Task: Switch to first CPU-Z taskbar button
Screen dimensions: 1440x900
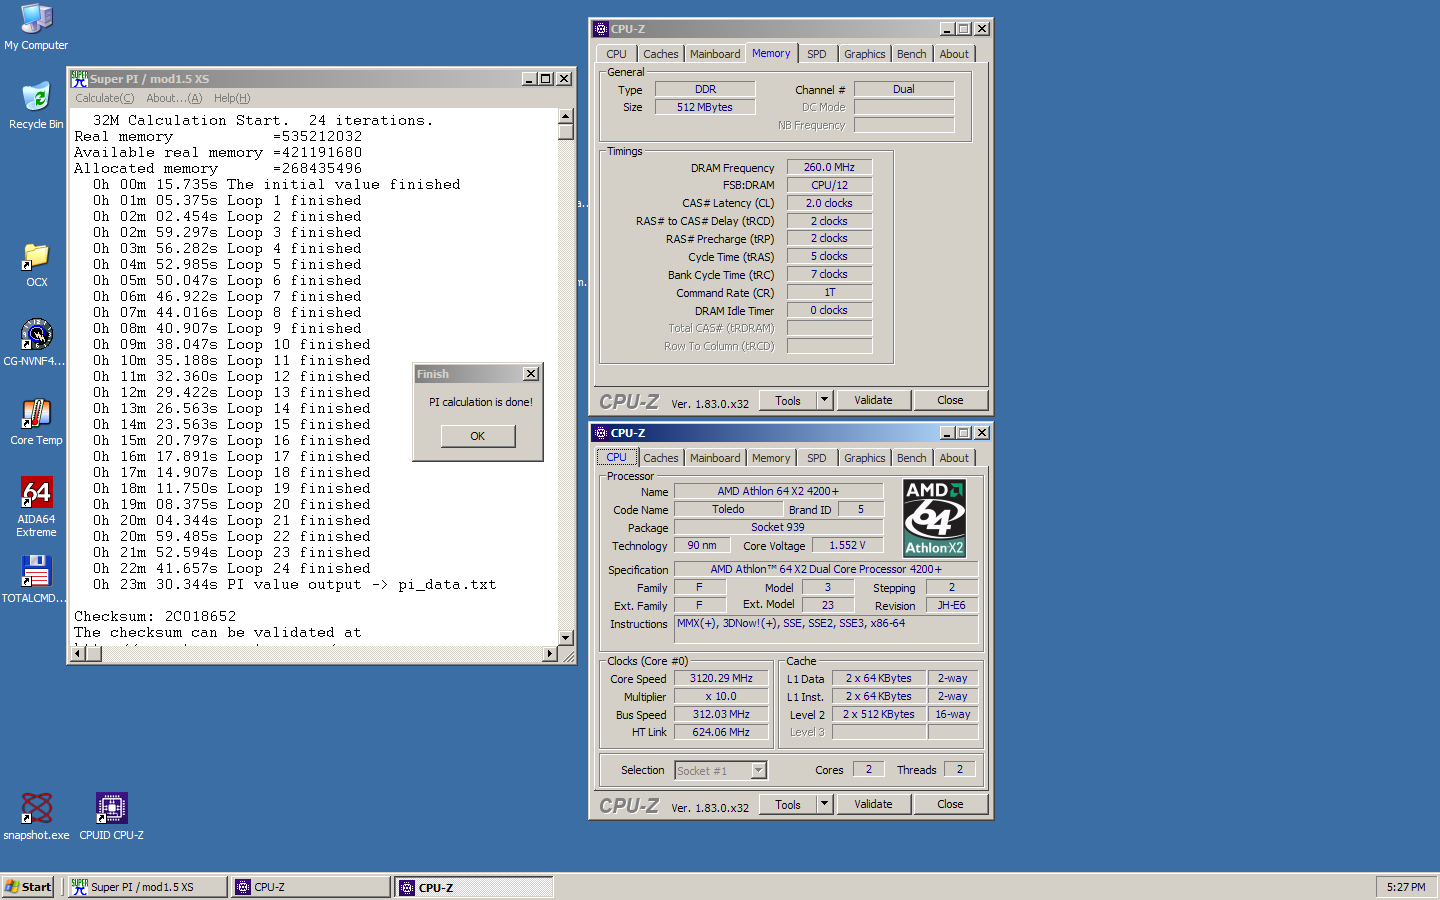Action: pyautogui.click(x=310, y=887)
